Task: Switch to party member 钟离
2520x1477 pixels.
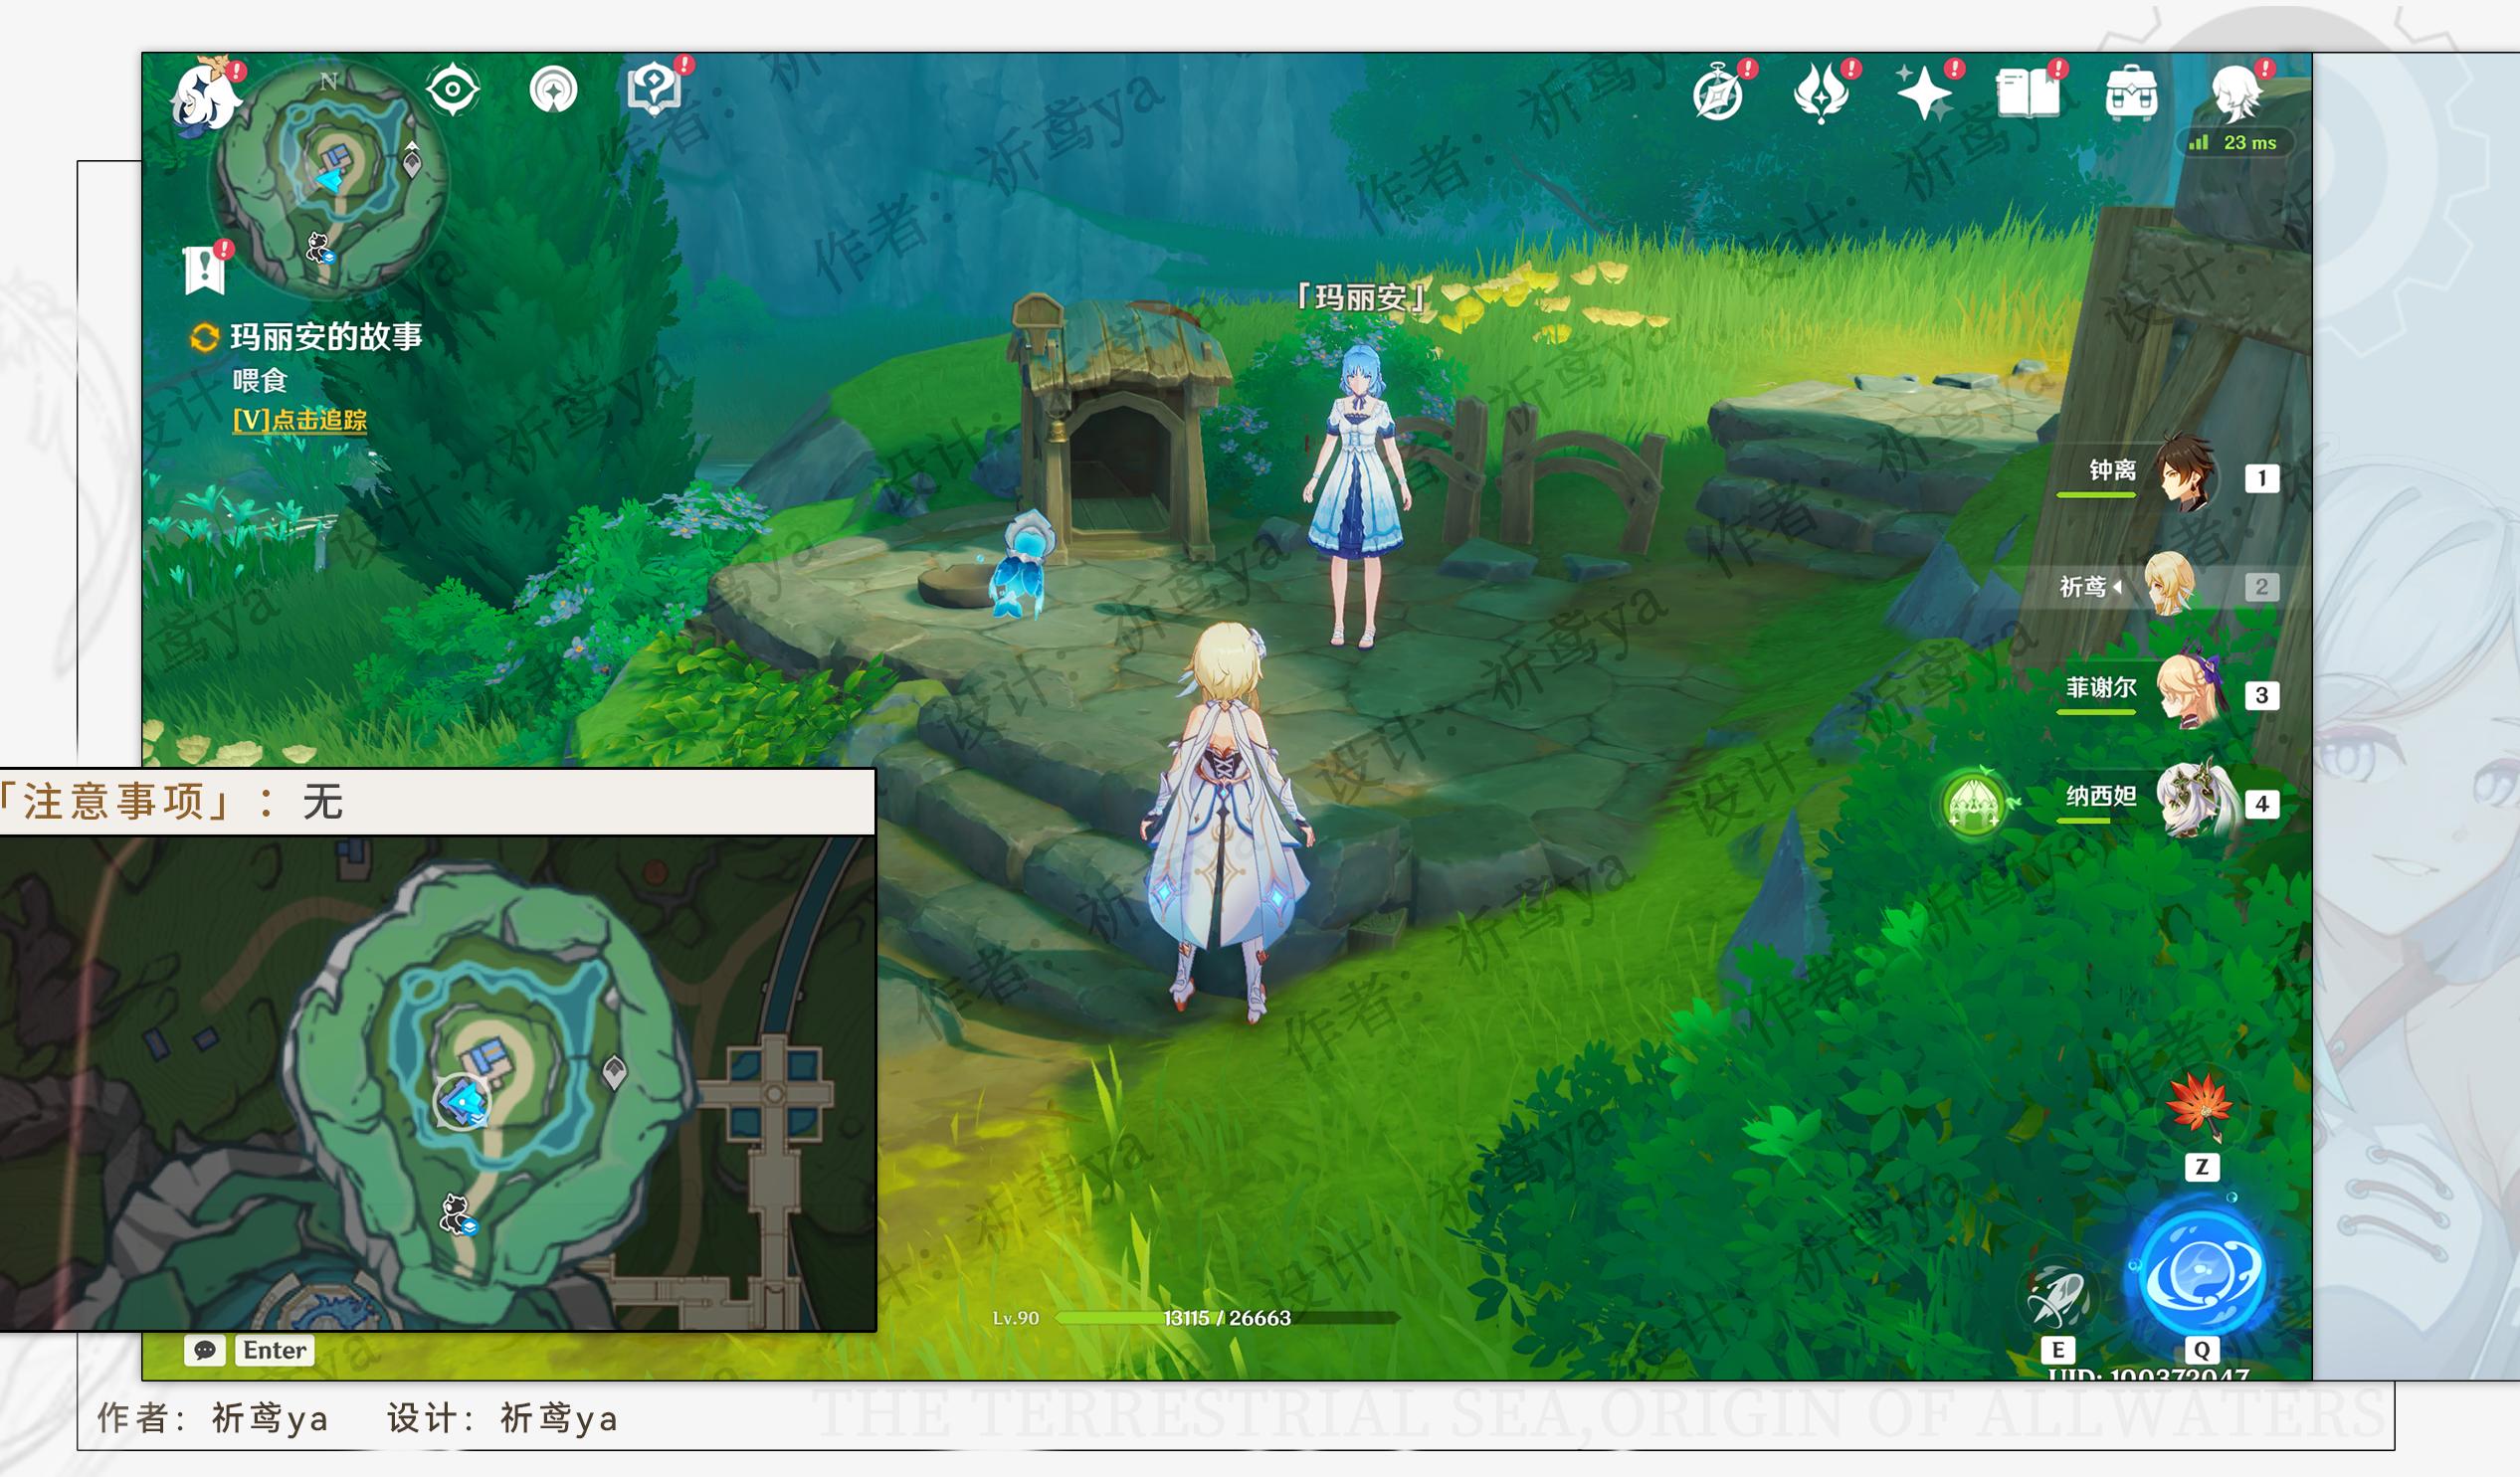Action: 2184,476
